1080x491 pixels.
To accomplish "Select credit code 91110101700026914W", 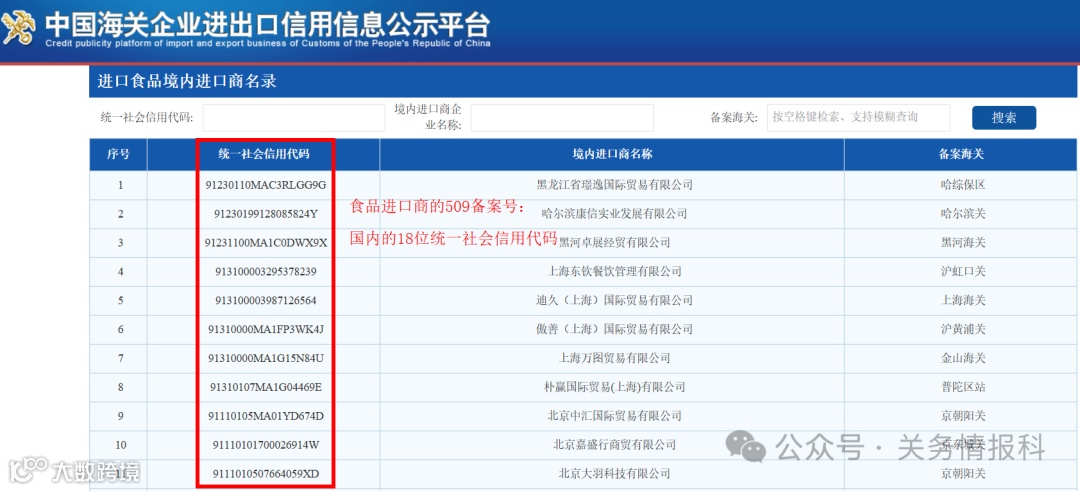I will (266, 446).
